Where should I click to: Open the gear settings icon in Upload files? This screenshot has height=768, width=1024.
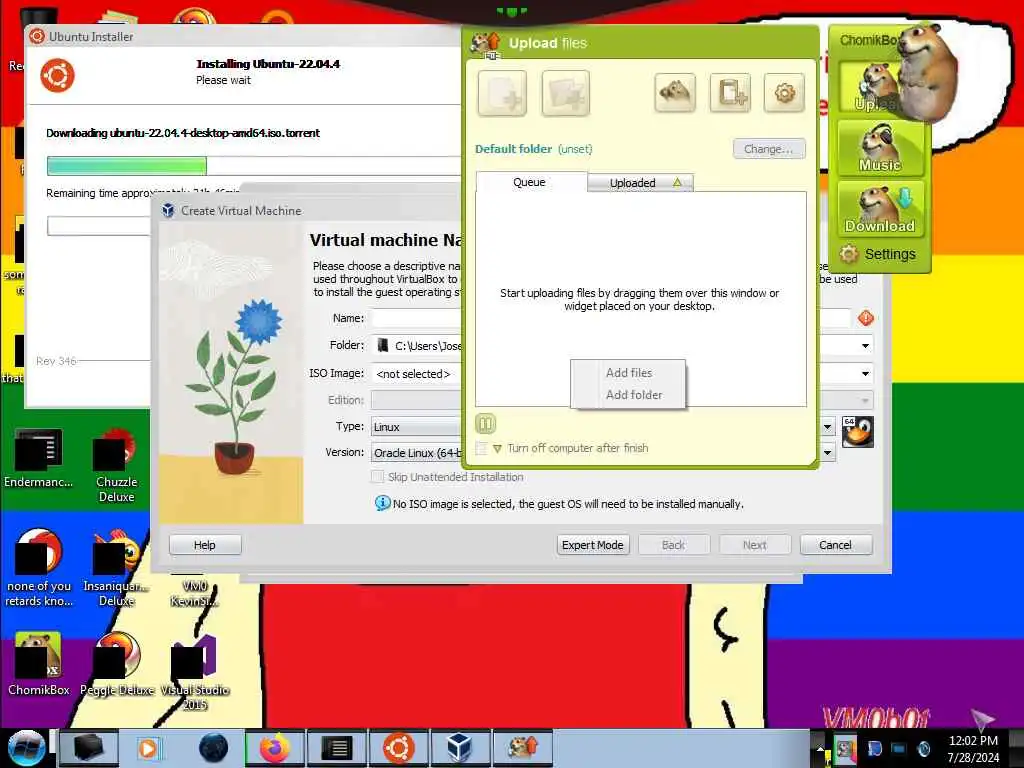point(784,93)
